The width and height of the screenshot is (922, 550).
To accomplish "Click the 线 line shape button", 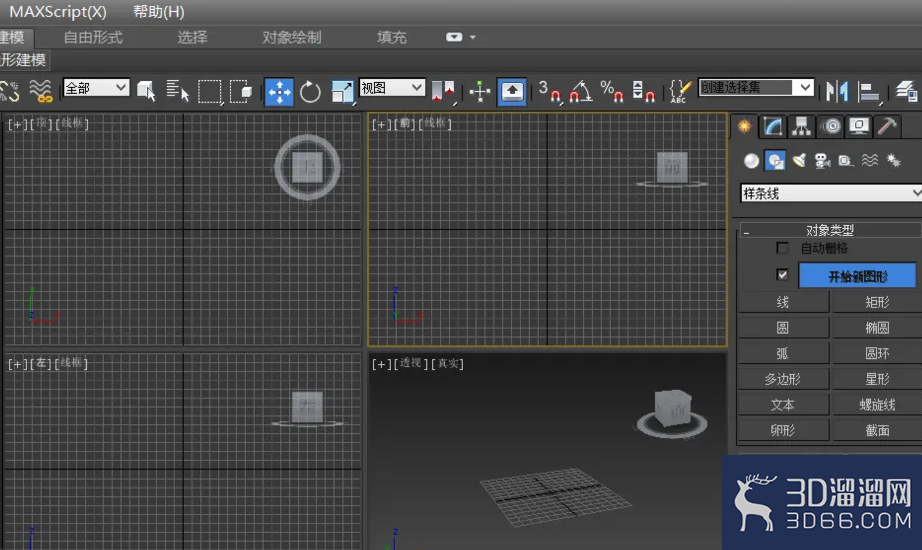I will point(783,302).
